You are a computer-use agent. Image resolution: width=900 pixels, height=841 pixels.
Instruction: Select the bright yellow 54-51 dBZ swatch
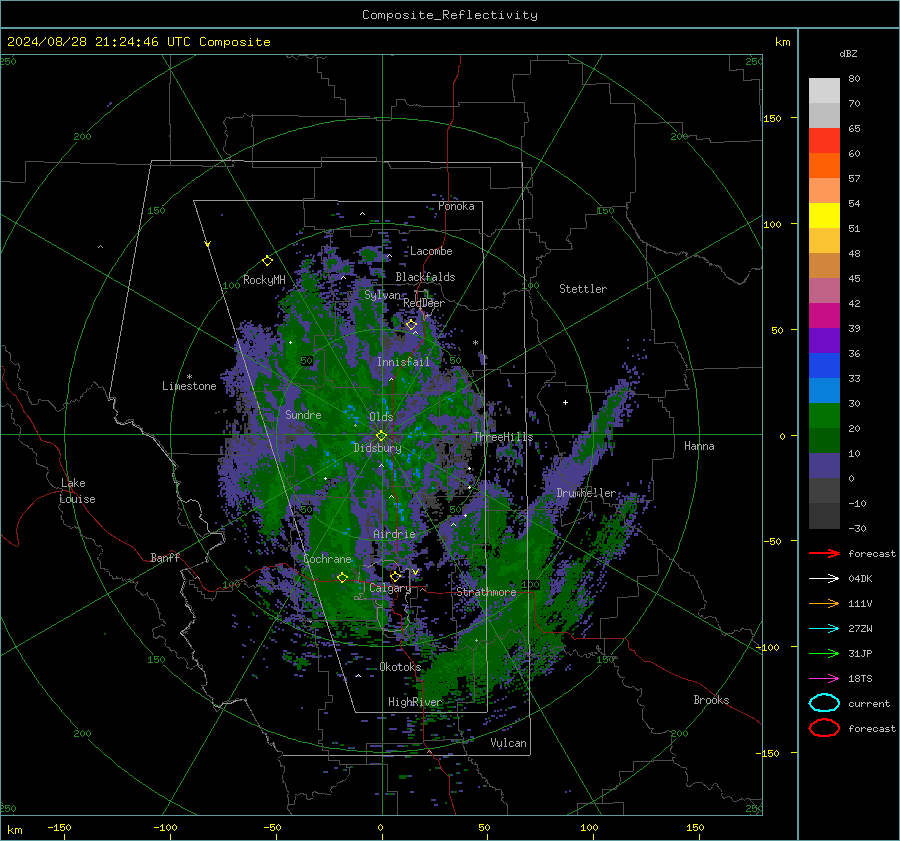pos(824,215)
